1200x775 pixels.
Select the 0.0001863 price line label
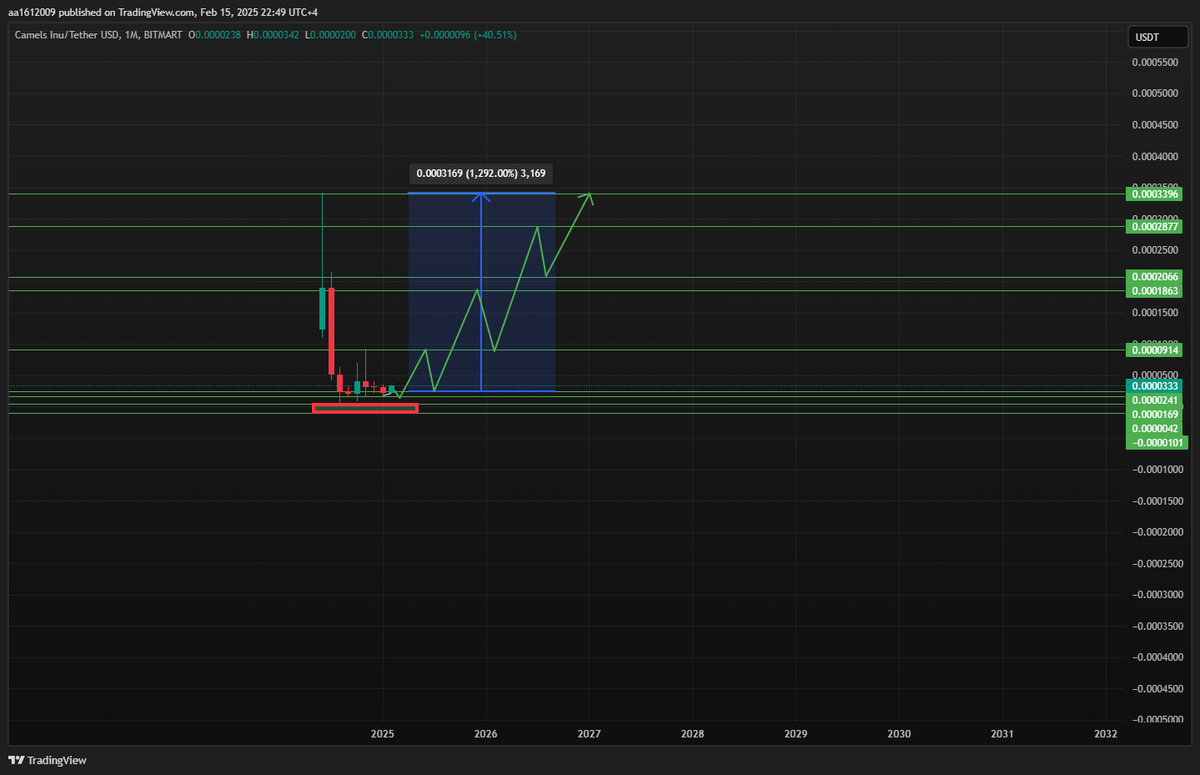1155,291
